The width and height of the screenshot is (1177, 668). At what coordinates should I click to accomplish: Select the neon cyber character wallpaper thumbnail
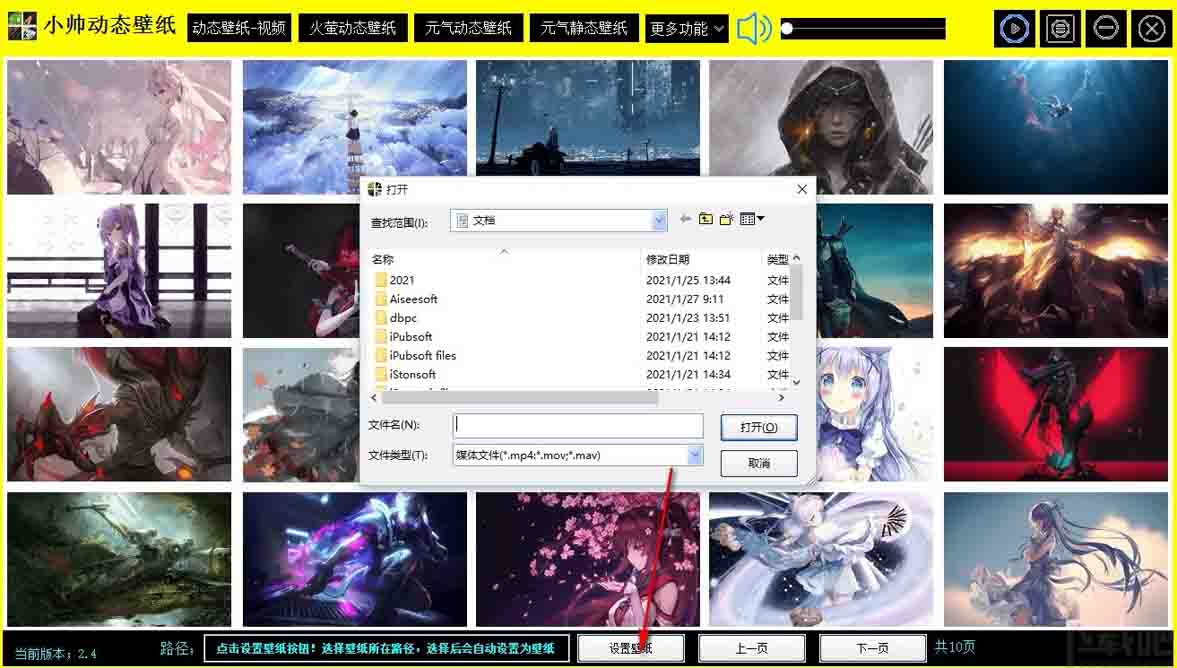[354, 559]
